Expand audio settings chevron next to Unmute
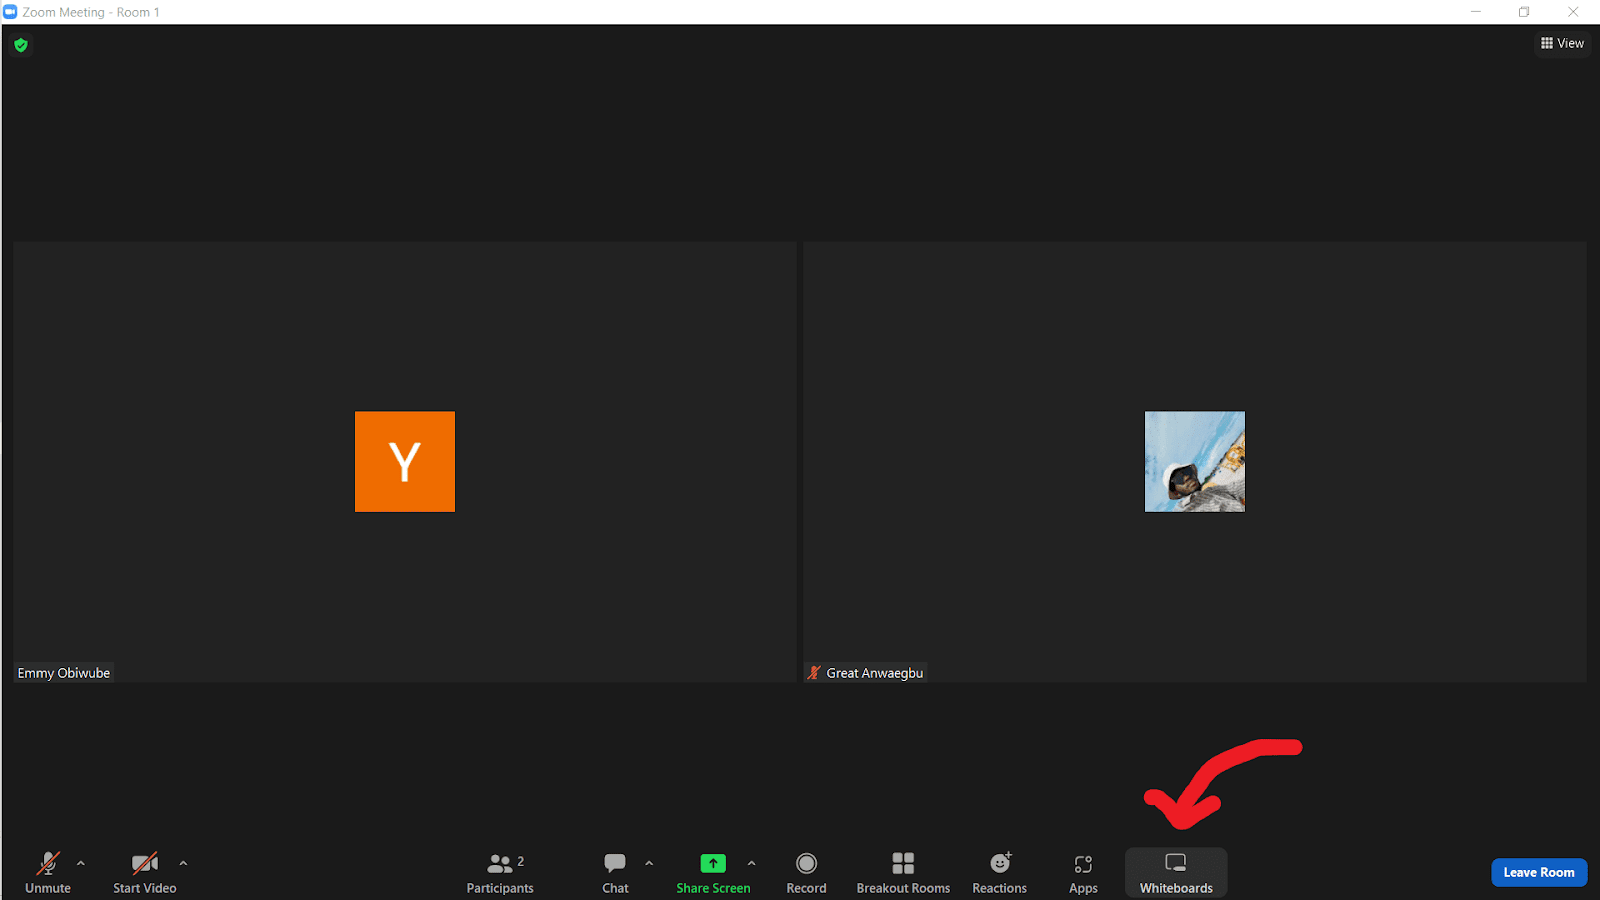This screenshot has height=900, width=1600. 81,862
